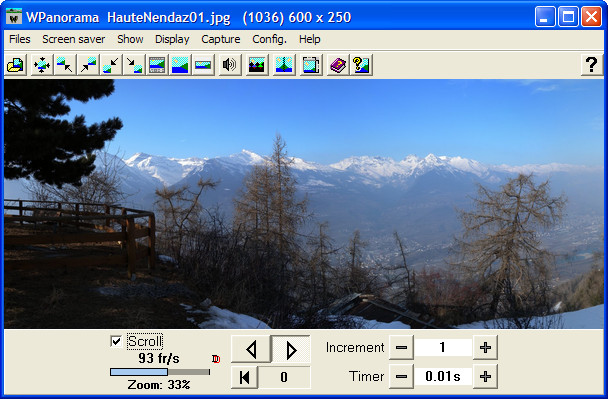Open the Config. menu
This screenshot has width=608, height=399.
(x=269, y=39)
